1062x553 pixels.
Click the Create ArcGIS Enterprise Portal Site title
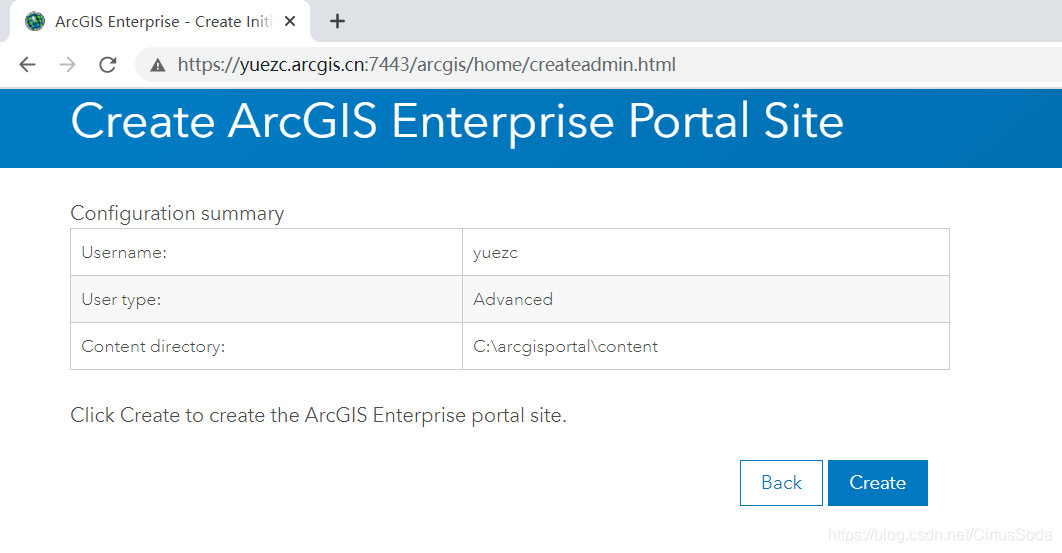[x=457, y=122]
